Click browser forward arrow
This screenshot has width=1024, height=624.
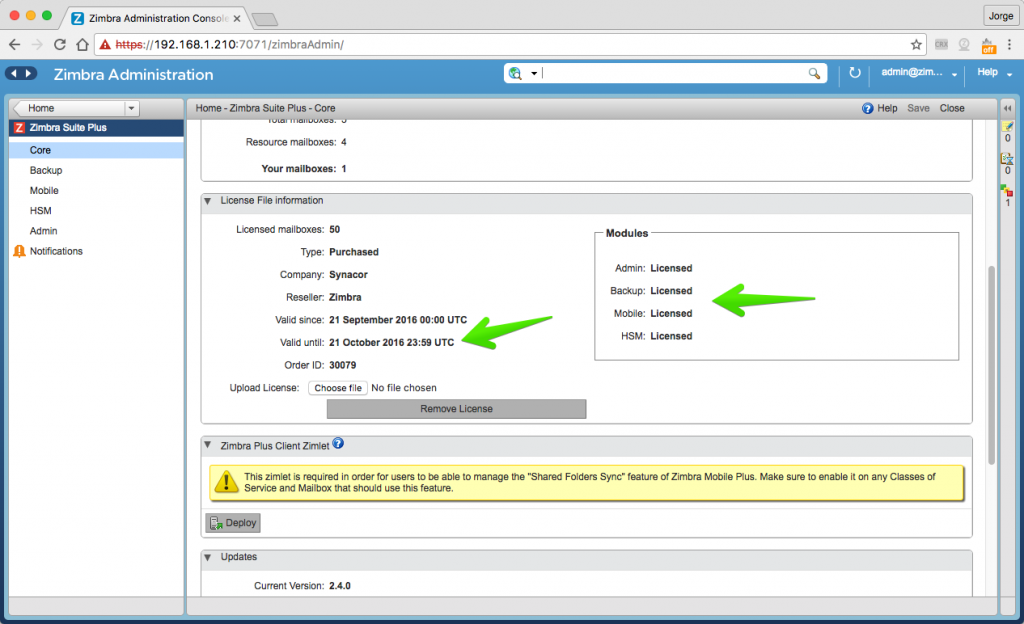[x=37, y=44]
